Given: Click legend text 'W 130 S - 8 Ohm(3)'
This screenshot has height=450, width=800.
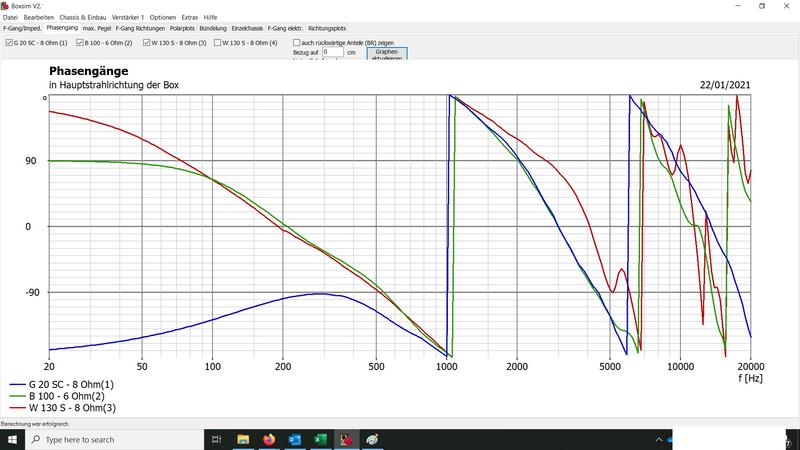Looking at the screenshot, I should point(72,408).
